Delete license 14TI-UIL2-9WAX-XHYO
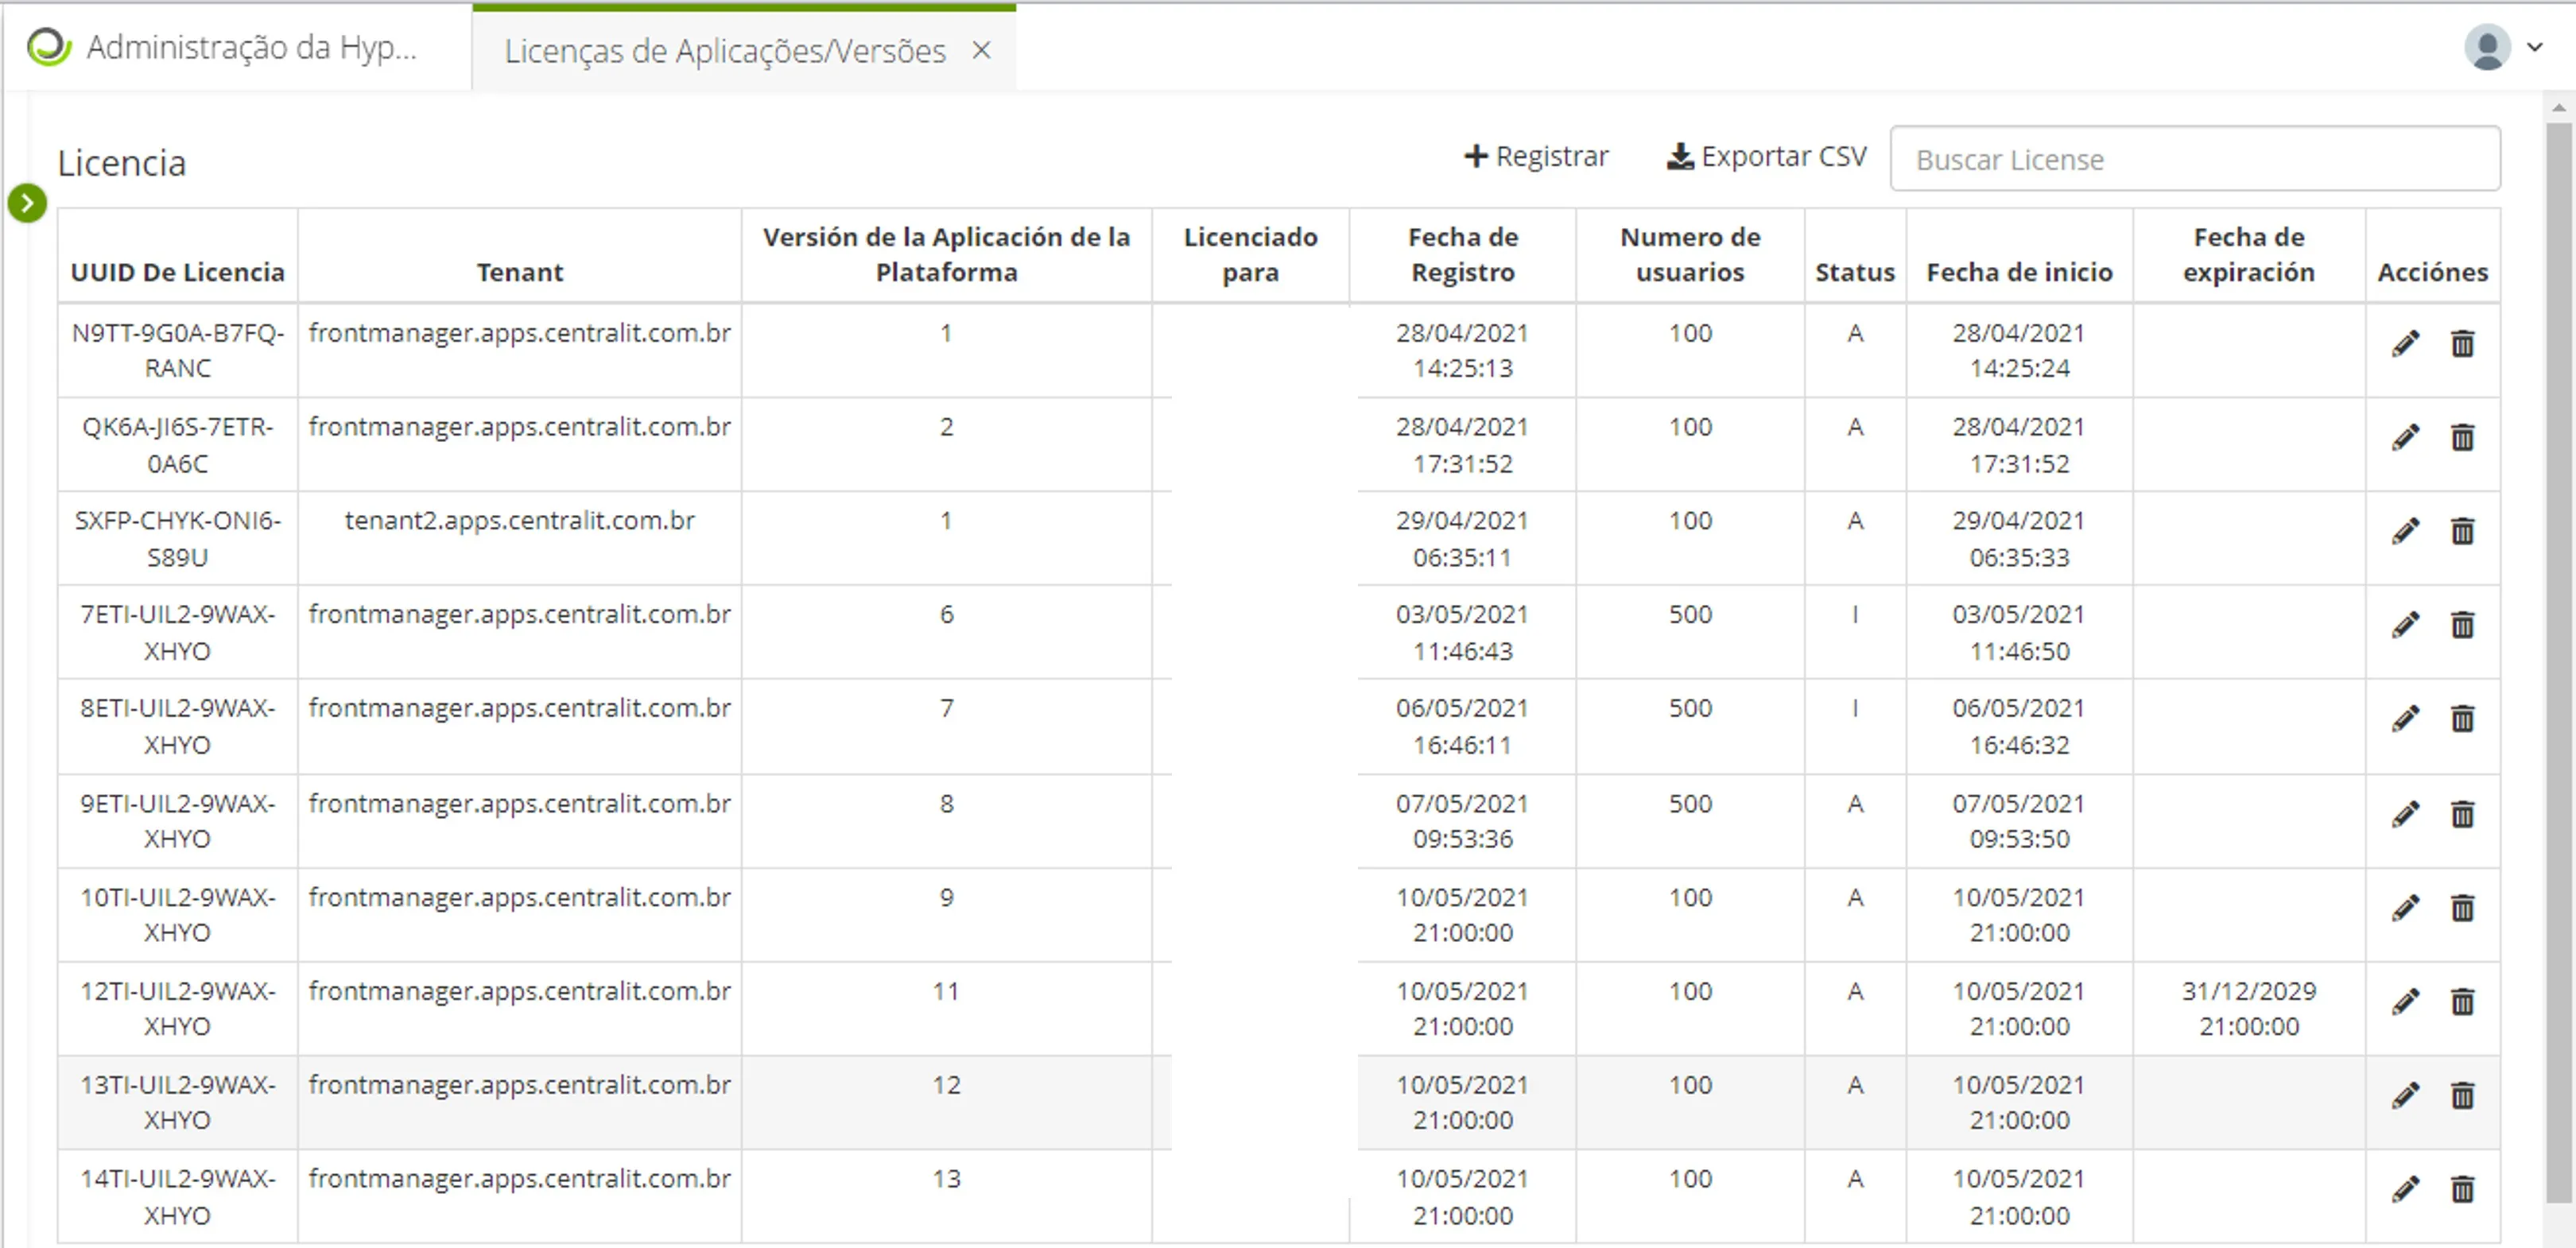Viewport: 2576px width, 1248px height. tap(2462, 1189)
